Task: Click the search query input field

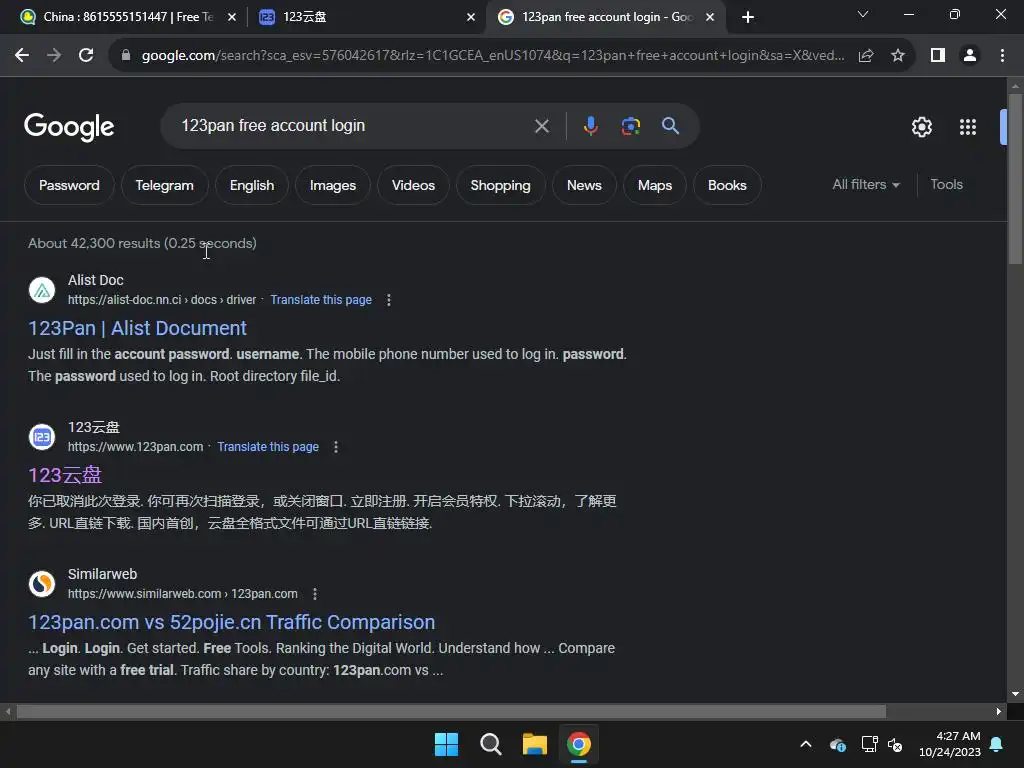Action: coord(353,125)
